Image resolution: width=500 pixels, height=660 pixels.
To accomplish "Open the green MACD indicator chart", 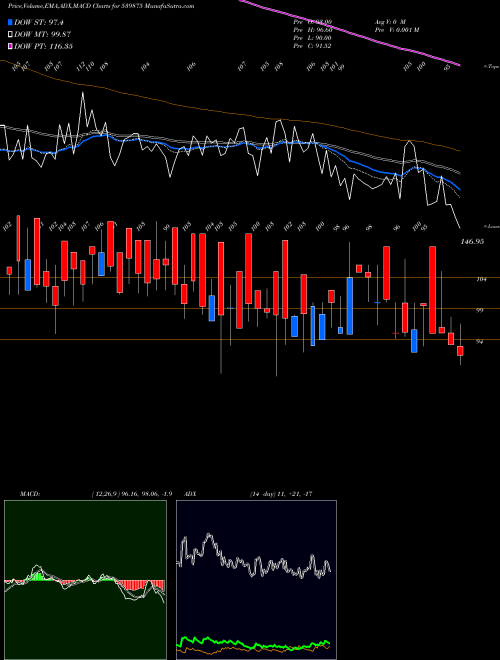I will pyautogui.click(x=85, y=580).
